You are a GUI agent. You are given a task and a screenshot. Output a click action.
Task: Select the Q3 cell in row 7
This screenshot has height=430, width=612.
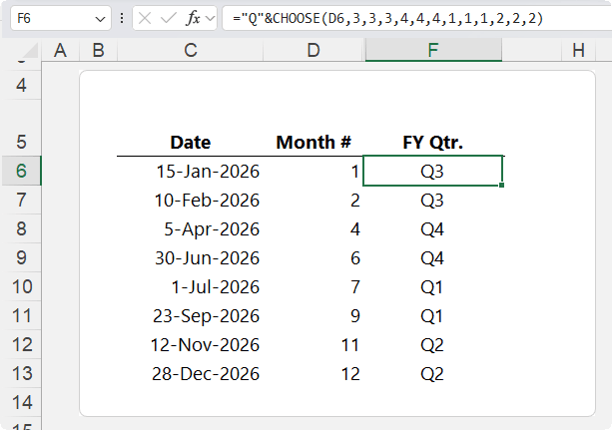[433, 200]
